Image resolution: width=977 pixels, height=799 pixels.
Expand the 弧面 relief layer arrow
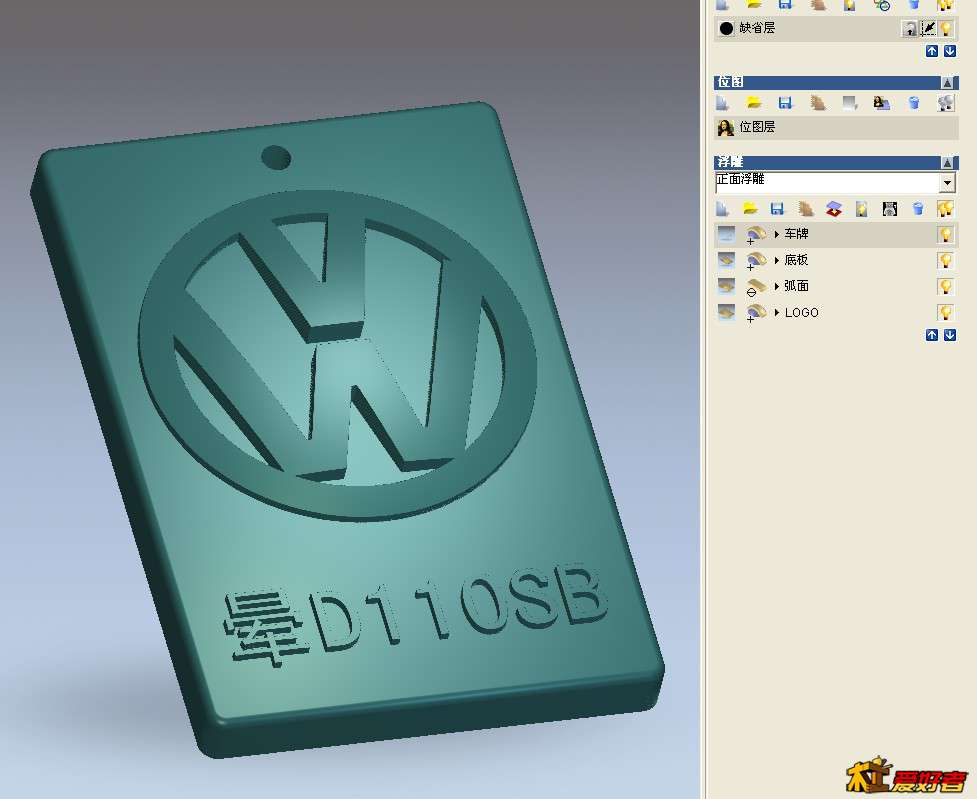[776, 286]
